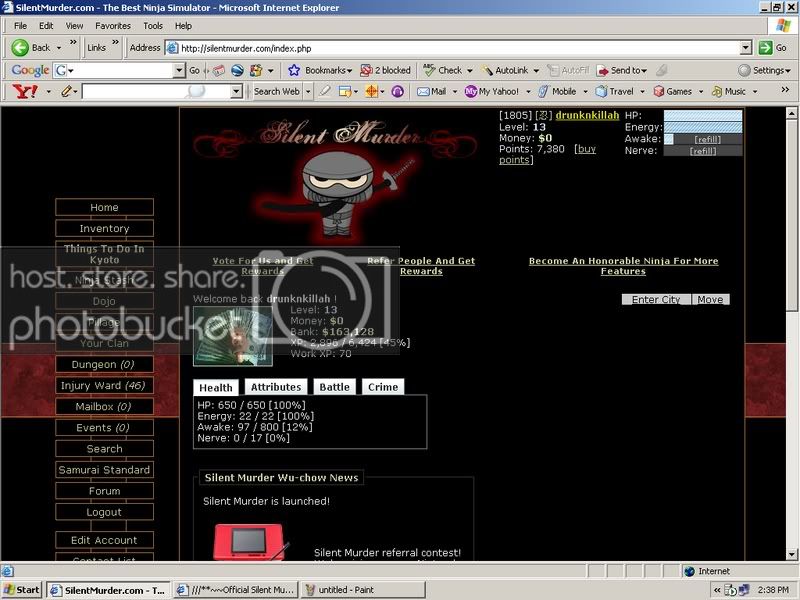Open the address bar dropdown
800x600 pixels.
(746, 48)
